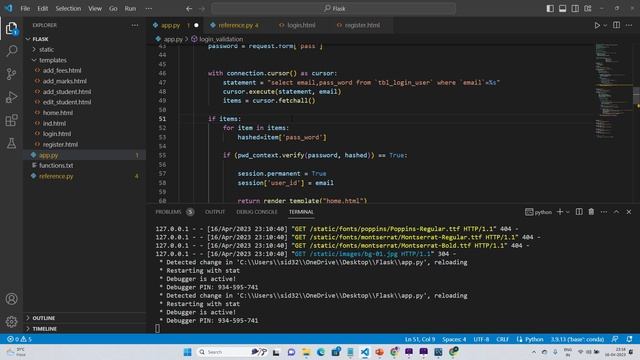Open the Selection menu
640x360 pixels.
68,9
